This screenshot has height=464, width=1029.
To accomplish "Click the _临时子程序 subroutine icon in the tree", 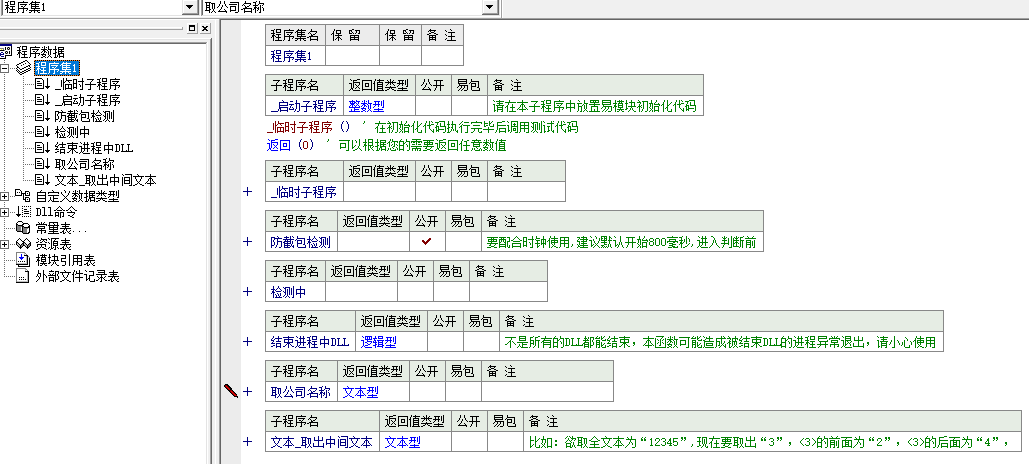I will (x=42, y=84).
